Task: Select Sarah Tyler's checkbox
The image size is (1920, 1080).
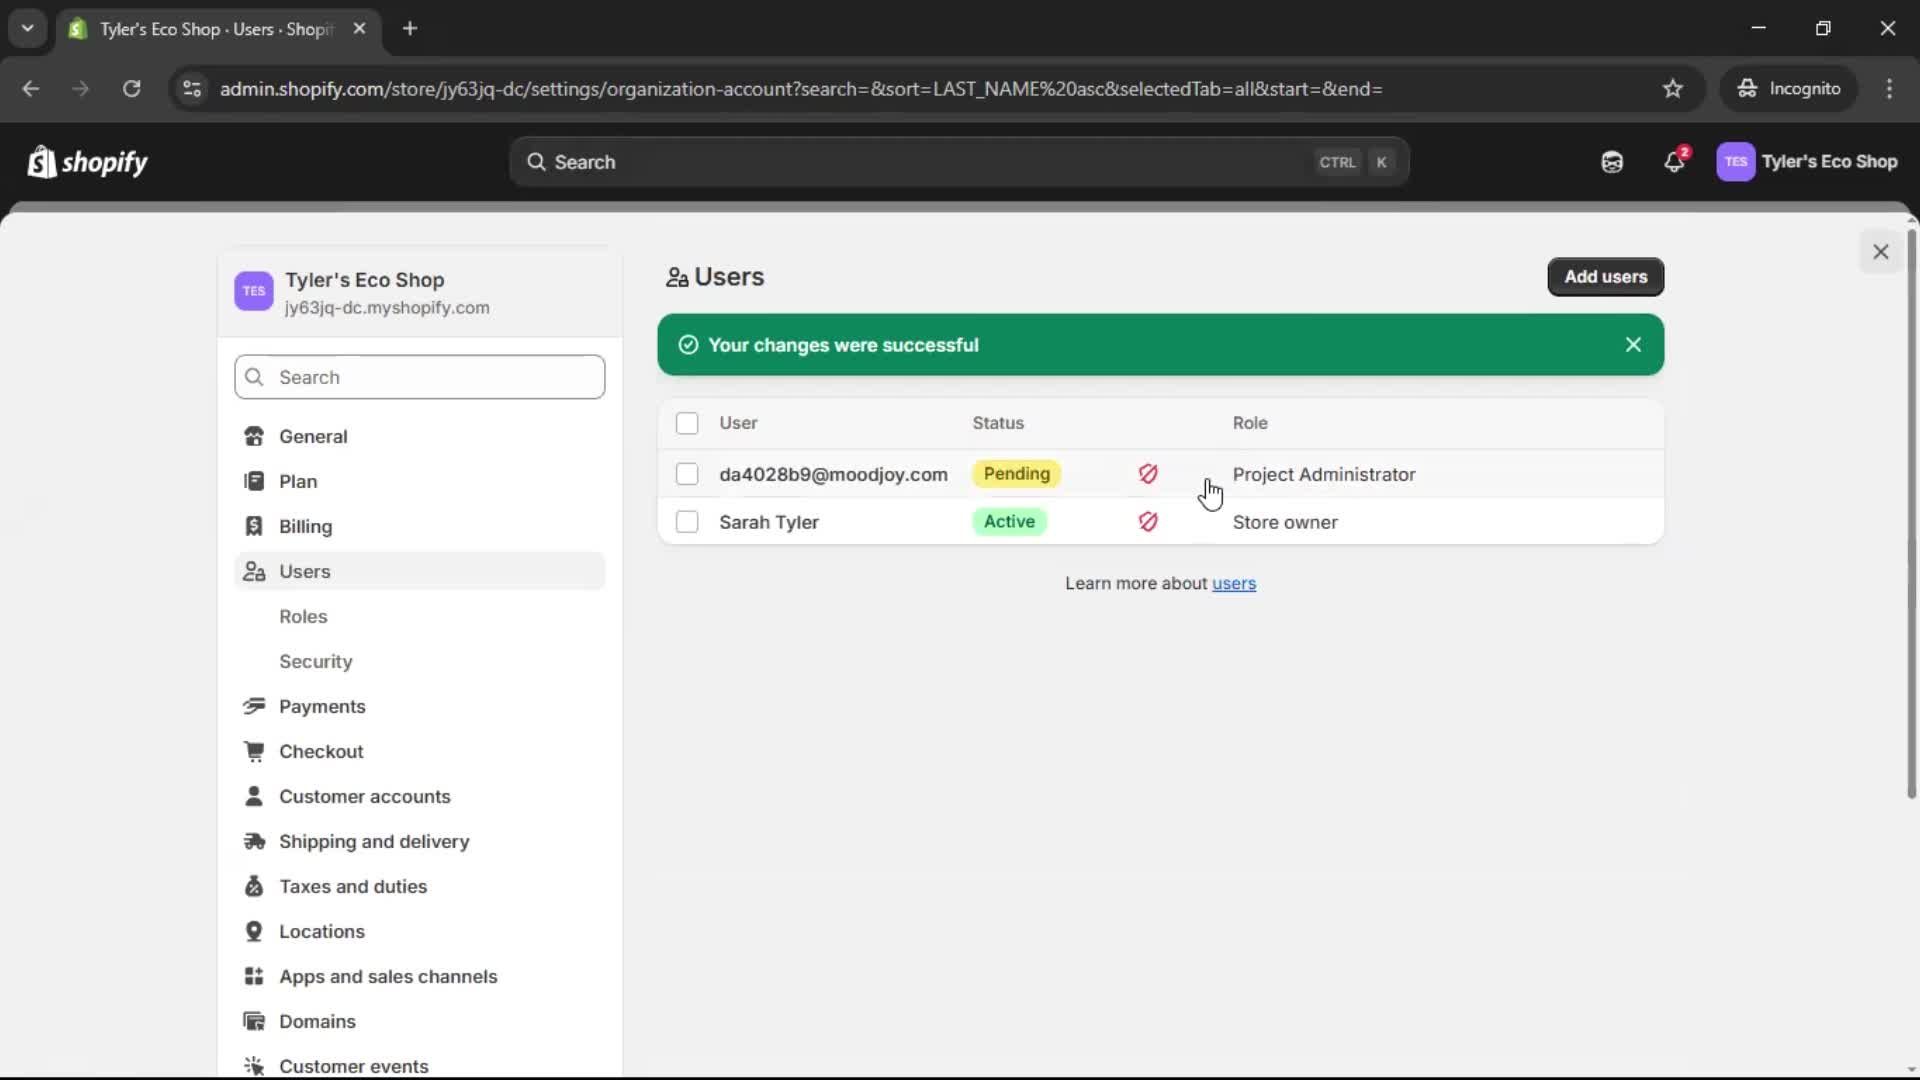Action: (687, 522)
